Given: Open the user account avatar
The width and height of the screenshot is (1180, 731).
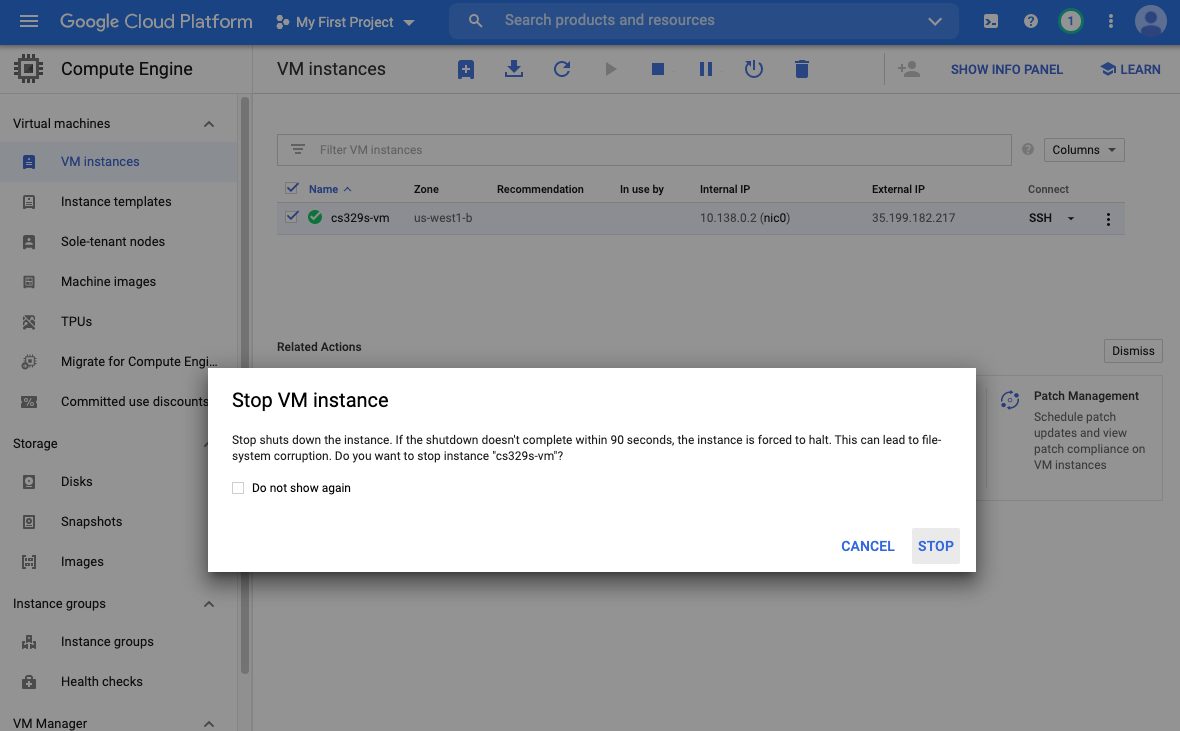Looking at the screenshot, I should coord(1151,21).
